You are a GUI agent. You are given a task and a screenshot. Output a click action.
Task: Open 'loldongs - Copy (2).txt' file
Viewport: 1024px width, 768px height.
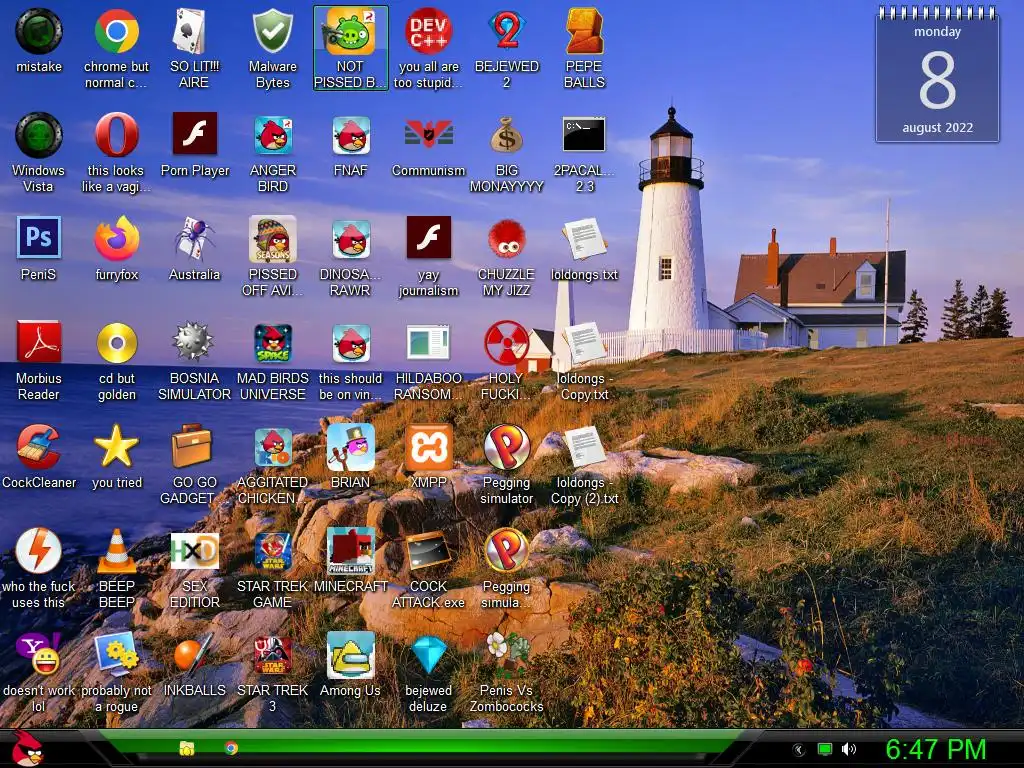click(584, 447)
